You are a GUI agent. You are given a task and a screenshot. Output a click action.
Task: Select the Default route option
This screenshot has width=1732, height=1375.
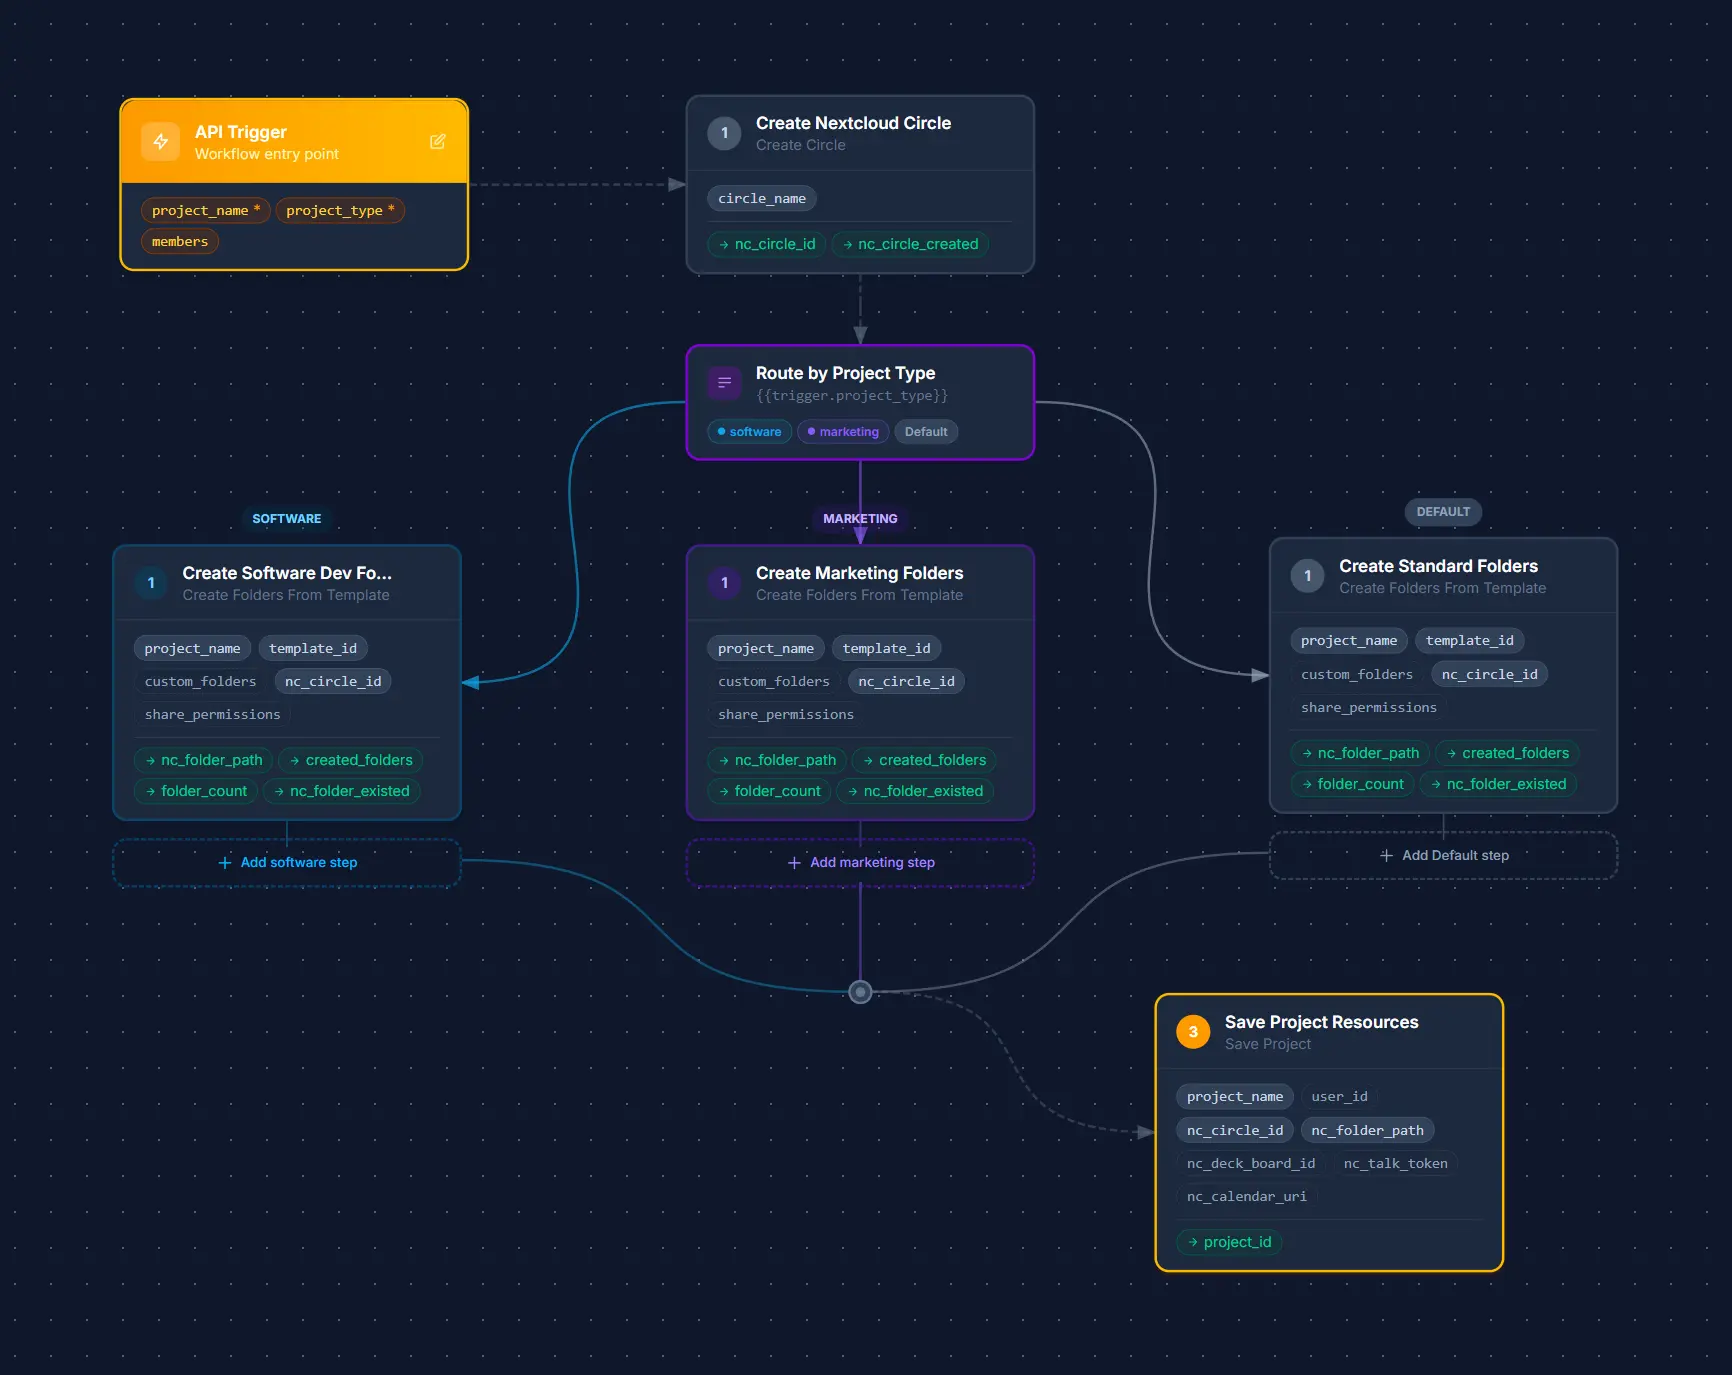[x=926, y=431]
